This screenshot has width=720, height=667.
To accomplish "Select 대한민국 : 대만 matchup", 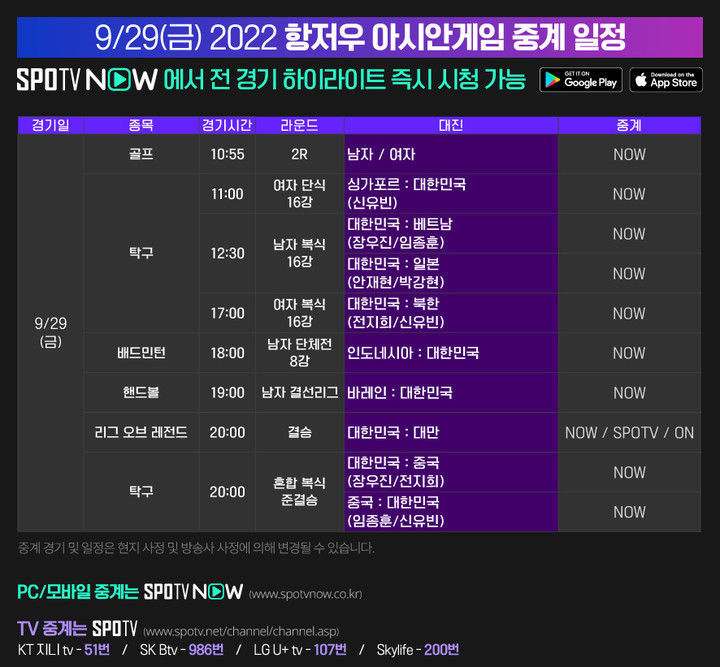I will [x=451, y=432].
